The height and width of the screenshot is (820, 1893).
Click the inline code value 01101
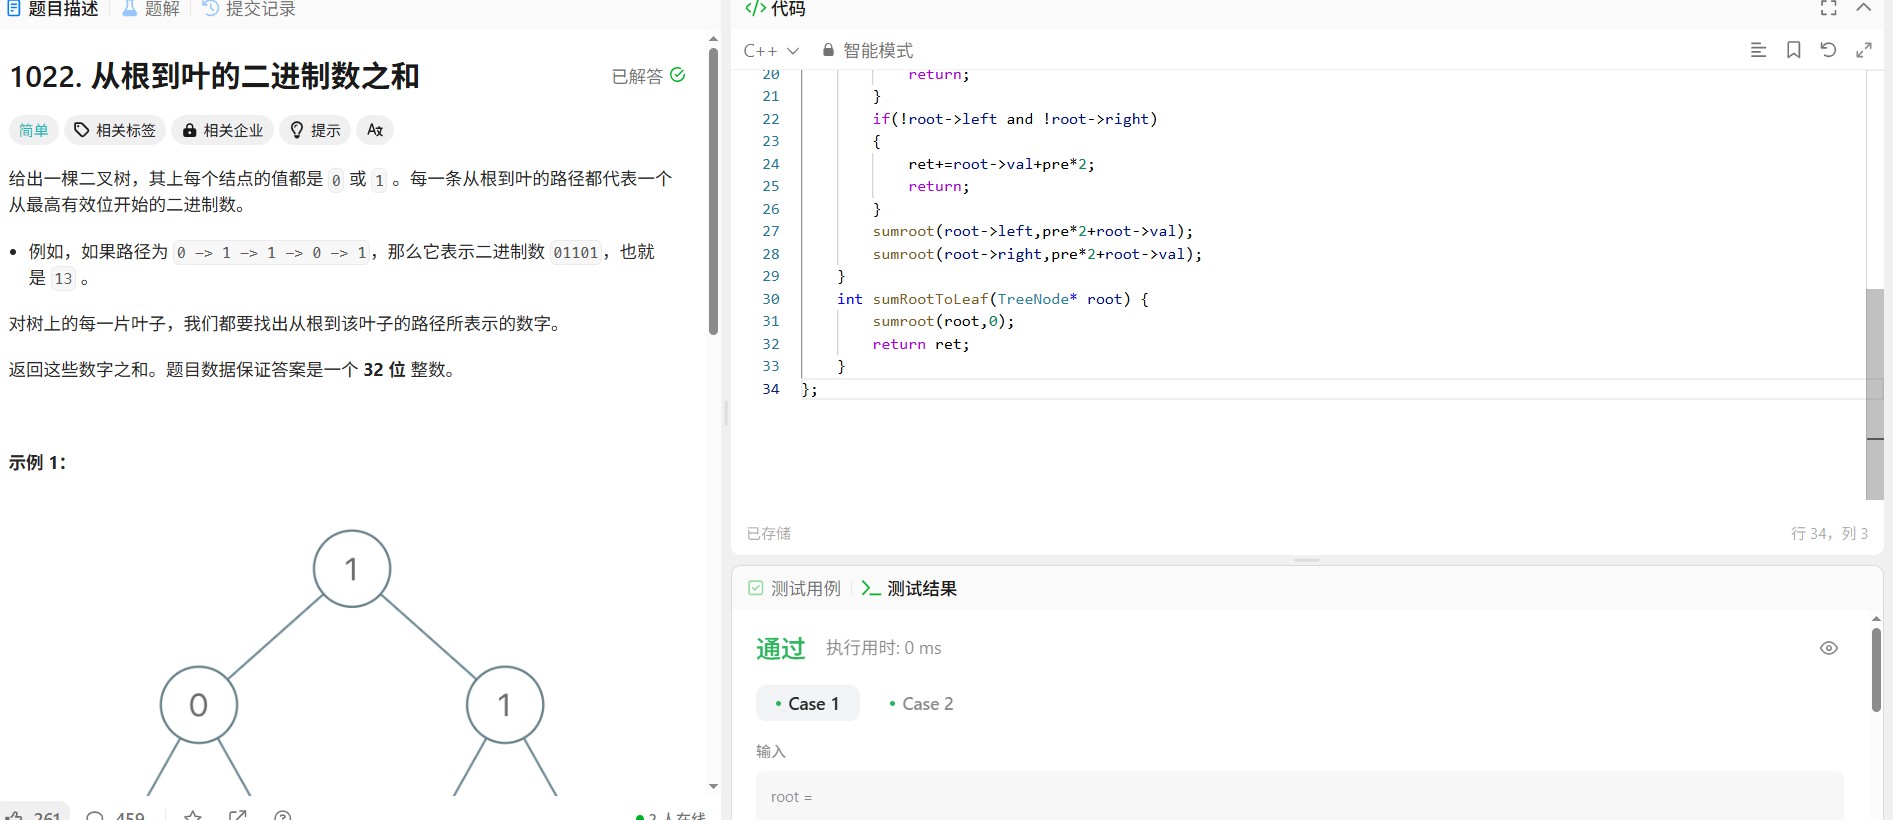point(576,252)
